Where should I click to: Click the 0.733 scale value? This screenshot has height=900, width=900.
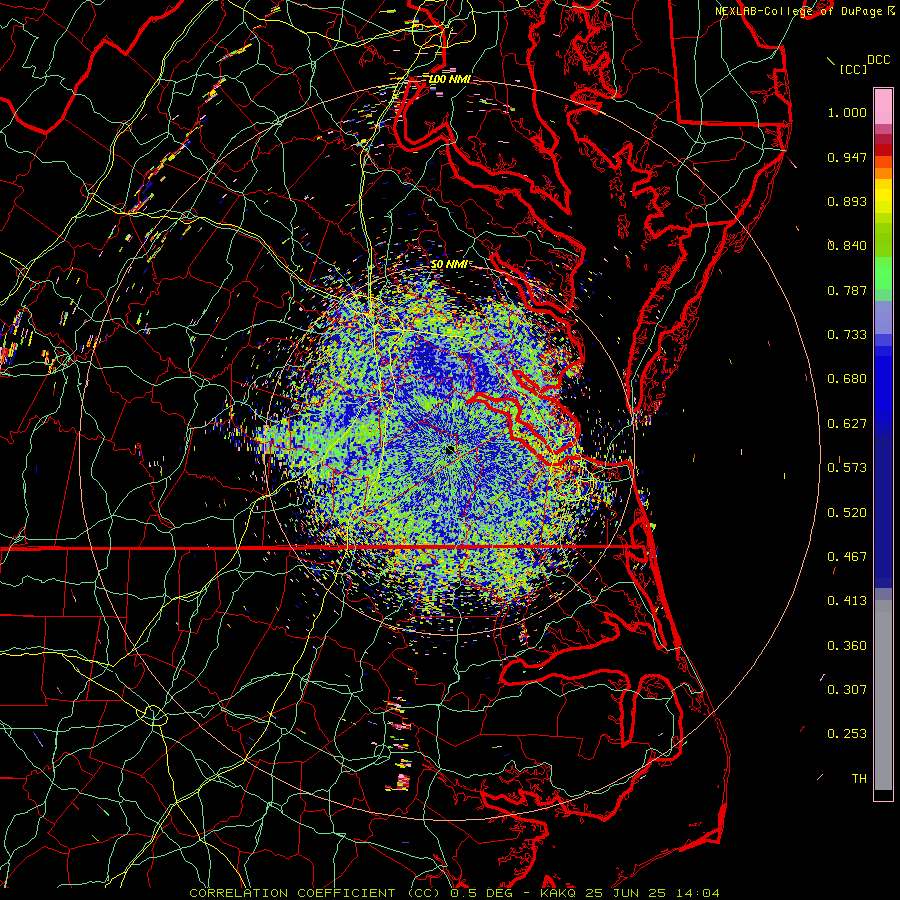coord(847,335)
